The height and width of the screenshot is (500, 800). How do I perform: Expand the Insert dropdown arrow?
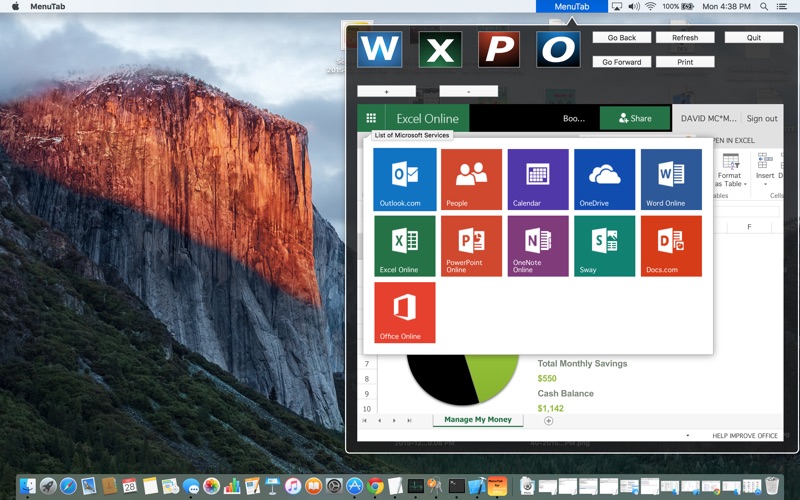pyautogui.click(x=765, y=184)
